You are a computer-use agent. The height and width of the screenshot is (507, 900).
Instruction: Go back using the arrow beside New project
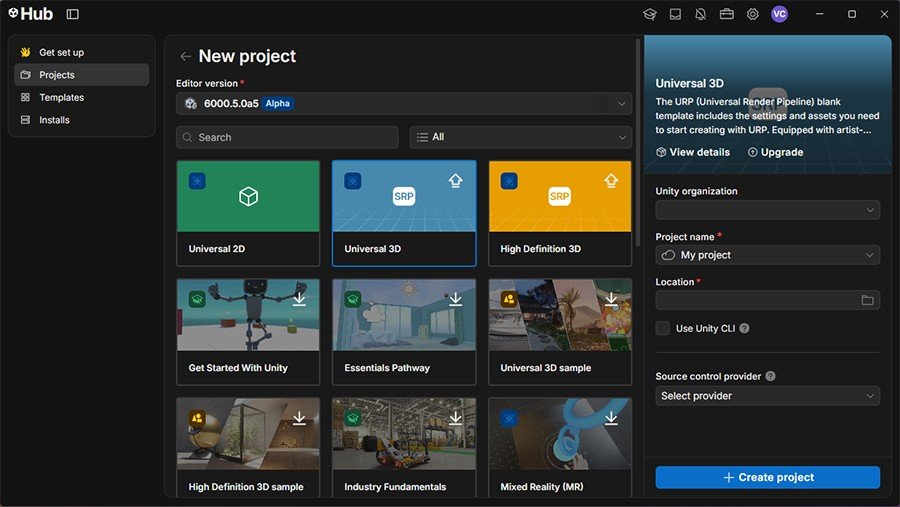[x=185, y=56]
